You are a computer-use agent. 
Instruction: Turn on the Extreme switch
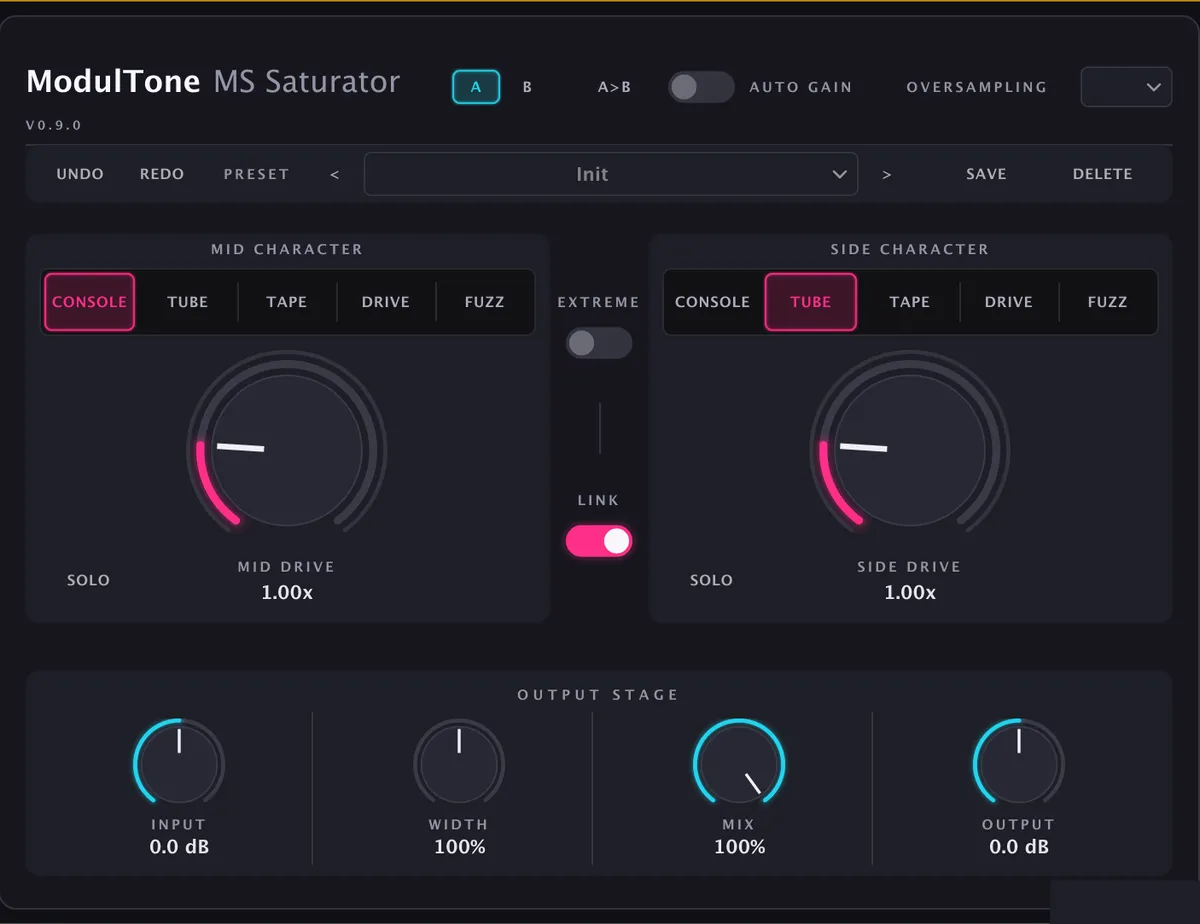click(599, 343)
